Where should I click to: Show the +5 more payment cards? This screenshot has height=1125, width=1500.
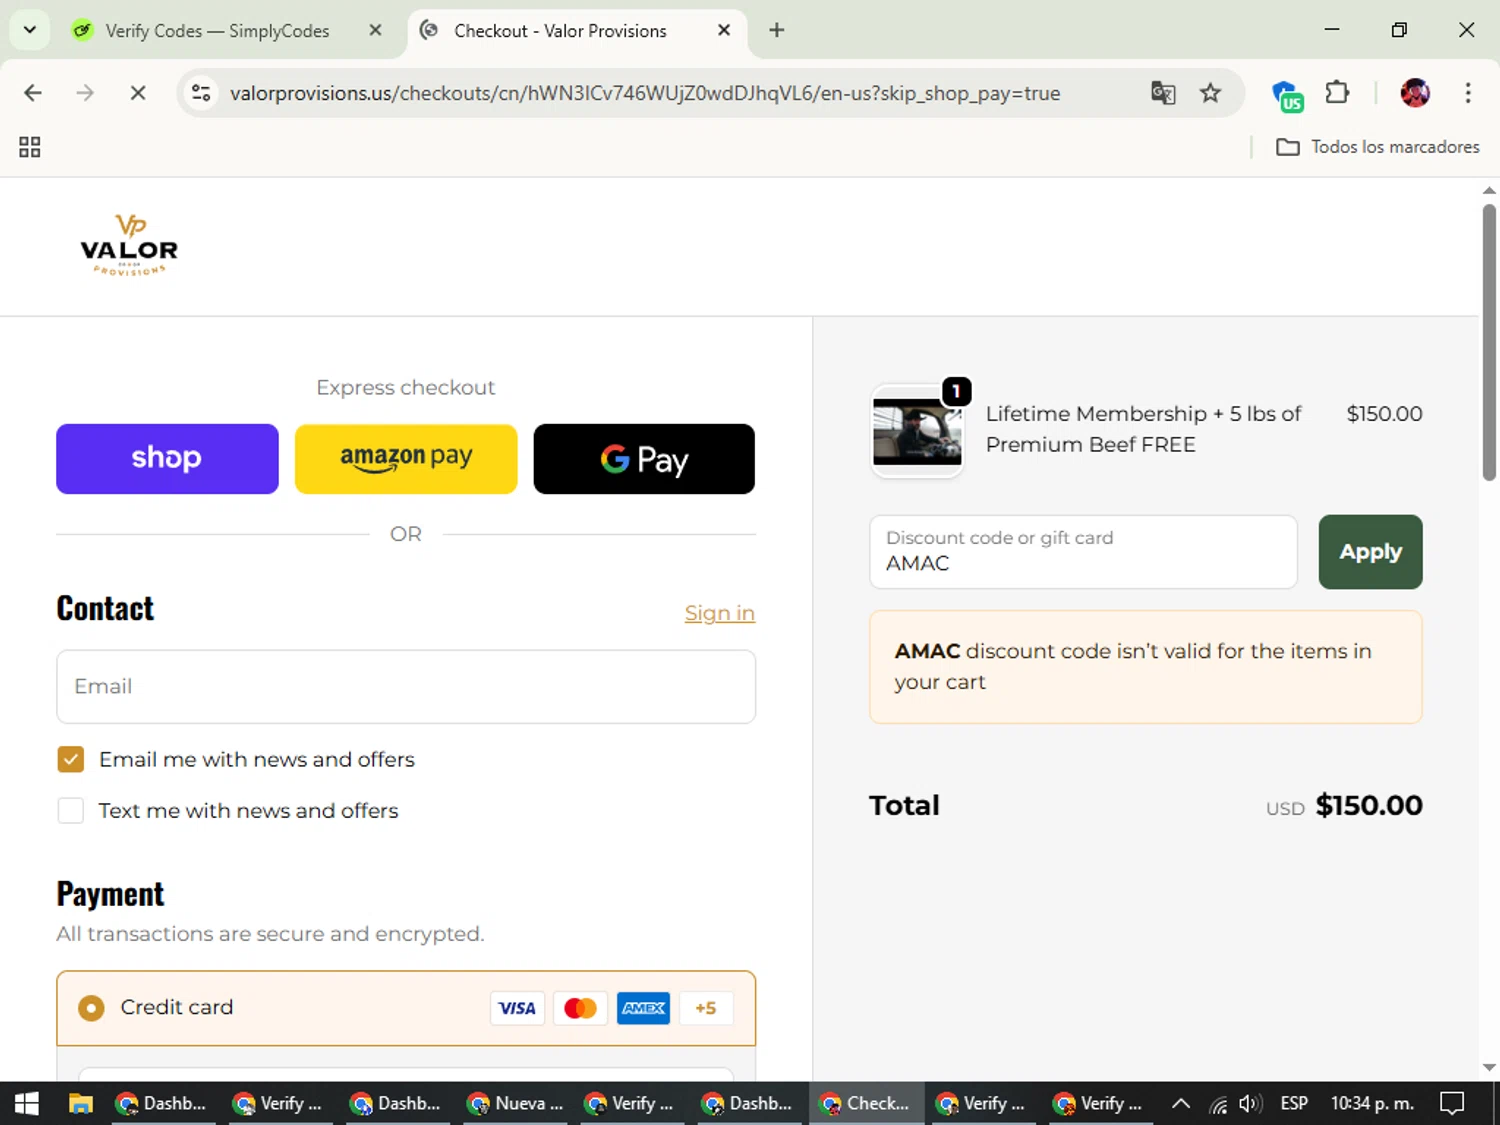pyautogui.click(x=706, y=1008)
